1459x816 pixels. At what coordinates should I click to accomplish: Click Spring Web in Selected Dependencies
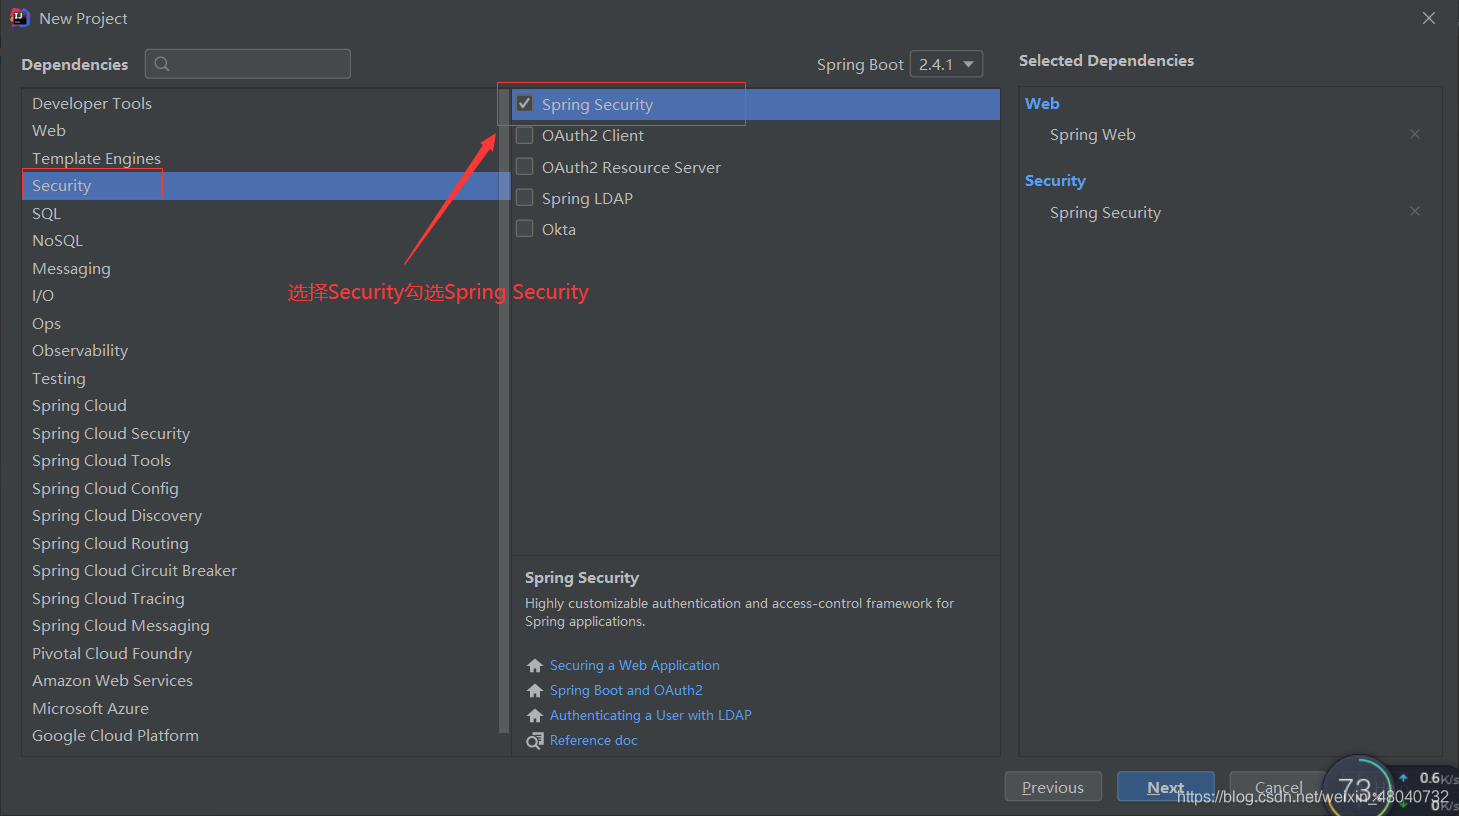pyautogui.click(x=1092, y=134)
